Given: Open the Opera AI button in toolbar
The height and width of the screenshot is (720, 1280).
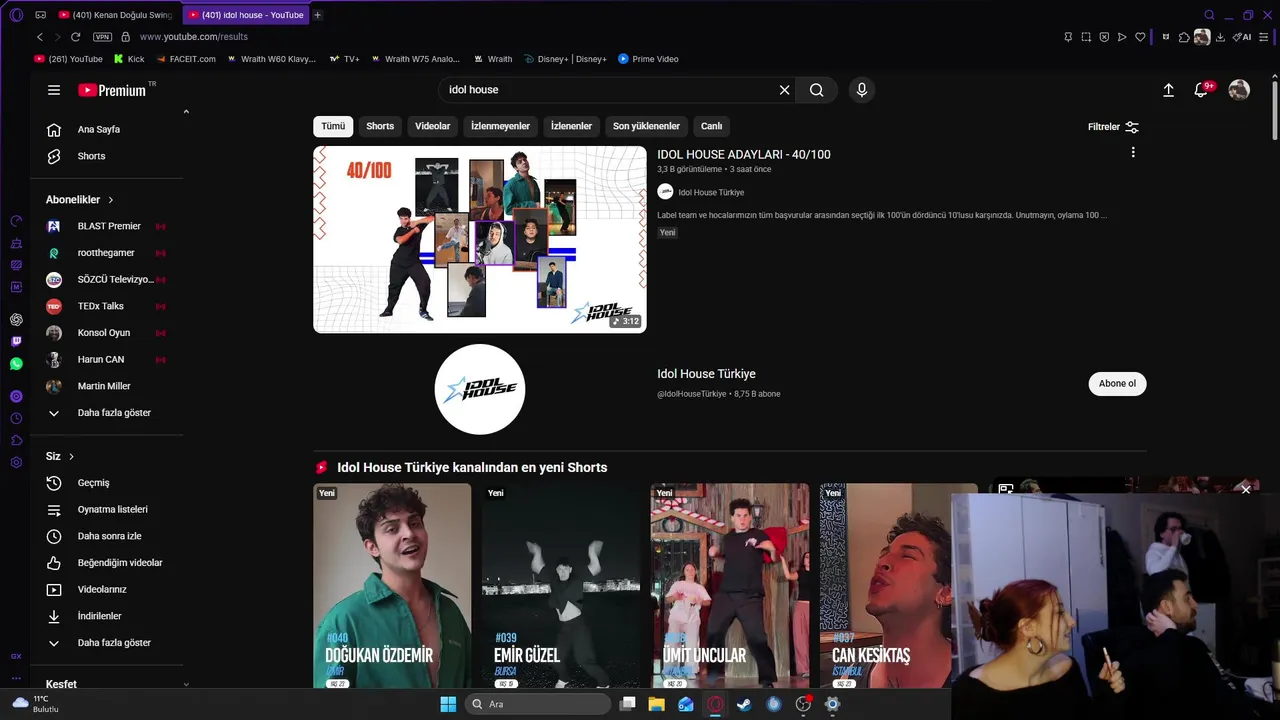Looking at the screenshot, I should (x=1242, y=37).
